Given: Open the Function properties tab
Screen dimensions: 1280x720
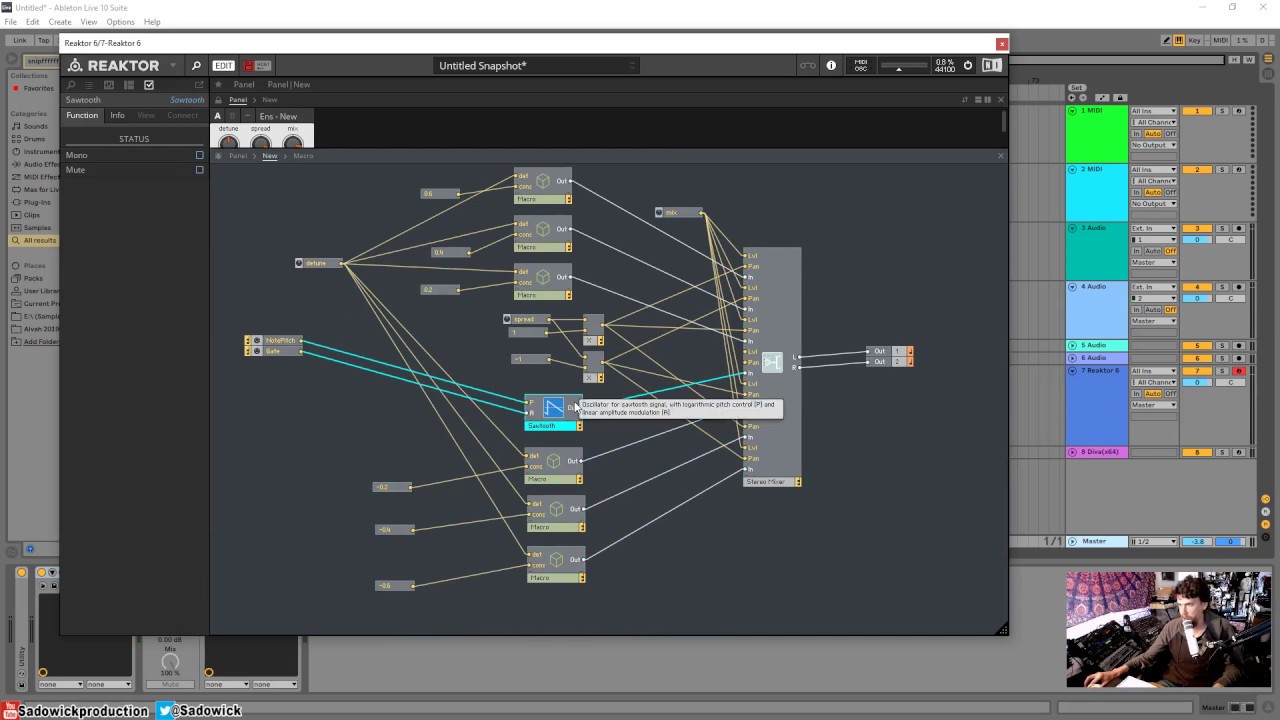Looking at the screenshot, I should (x=82, y=115).
